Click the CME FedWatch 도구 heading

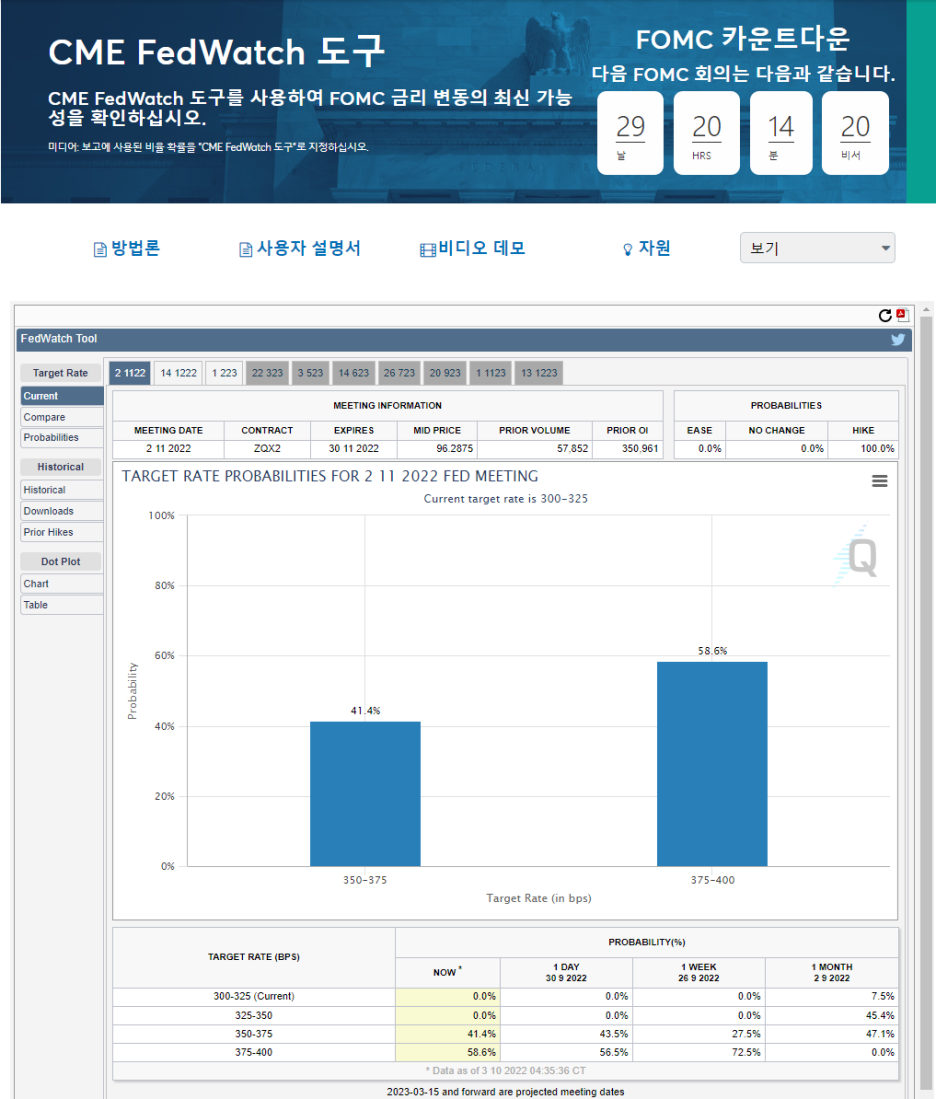coord(217,52)
